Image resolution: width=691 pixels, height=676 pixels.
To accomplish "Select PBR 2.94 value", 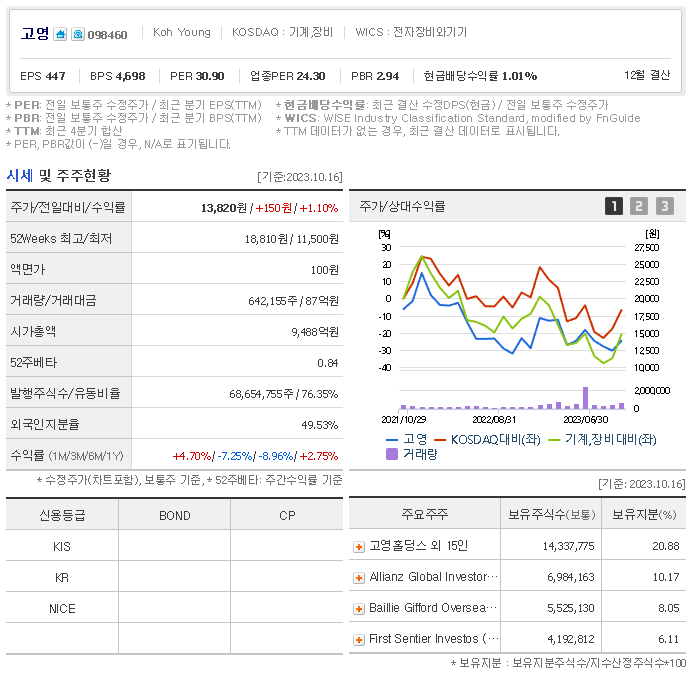I will coord(375,76).
